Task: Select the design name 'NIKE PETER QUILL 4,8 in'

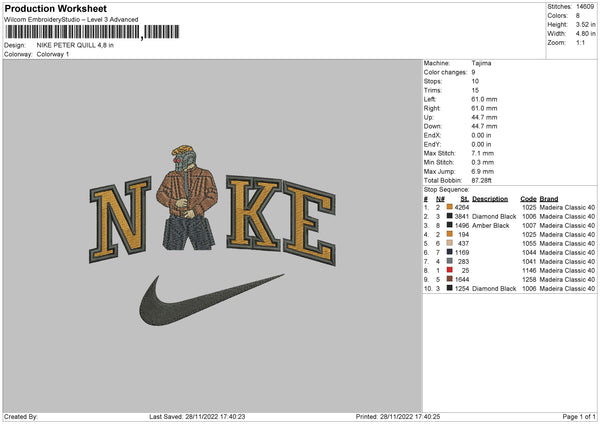Action: click(75, 45)
